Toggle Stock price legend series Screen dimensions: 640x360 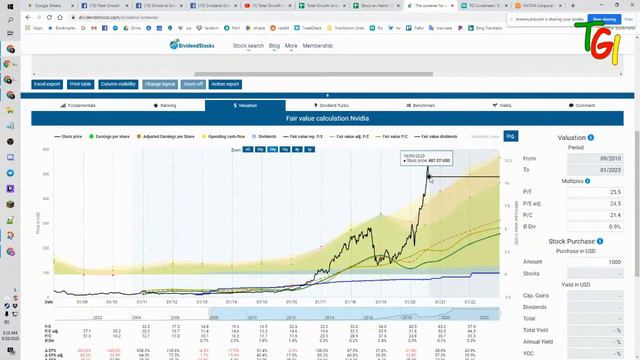tap(68, 136)
